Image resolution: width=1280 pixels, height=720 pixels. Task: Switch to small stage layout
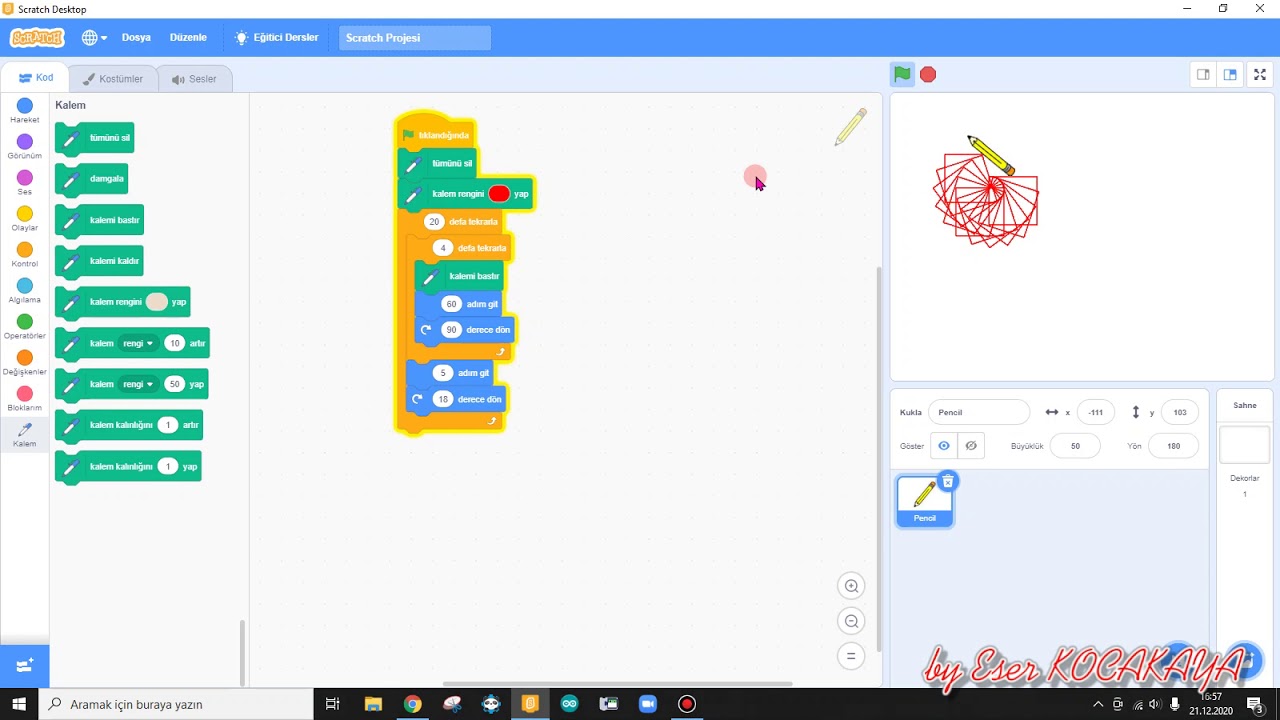tap(1203, 74)
